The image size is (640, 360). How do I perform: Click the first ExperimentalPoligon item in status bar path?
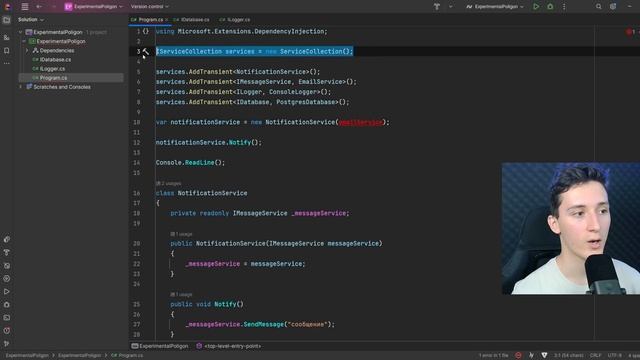pyautogui.click(x=27, y=356)
